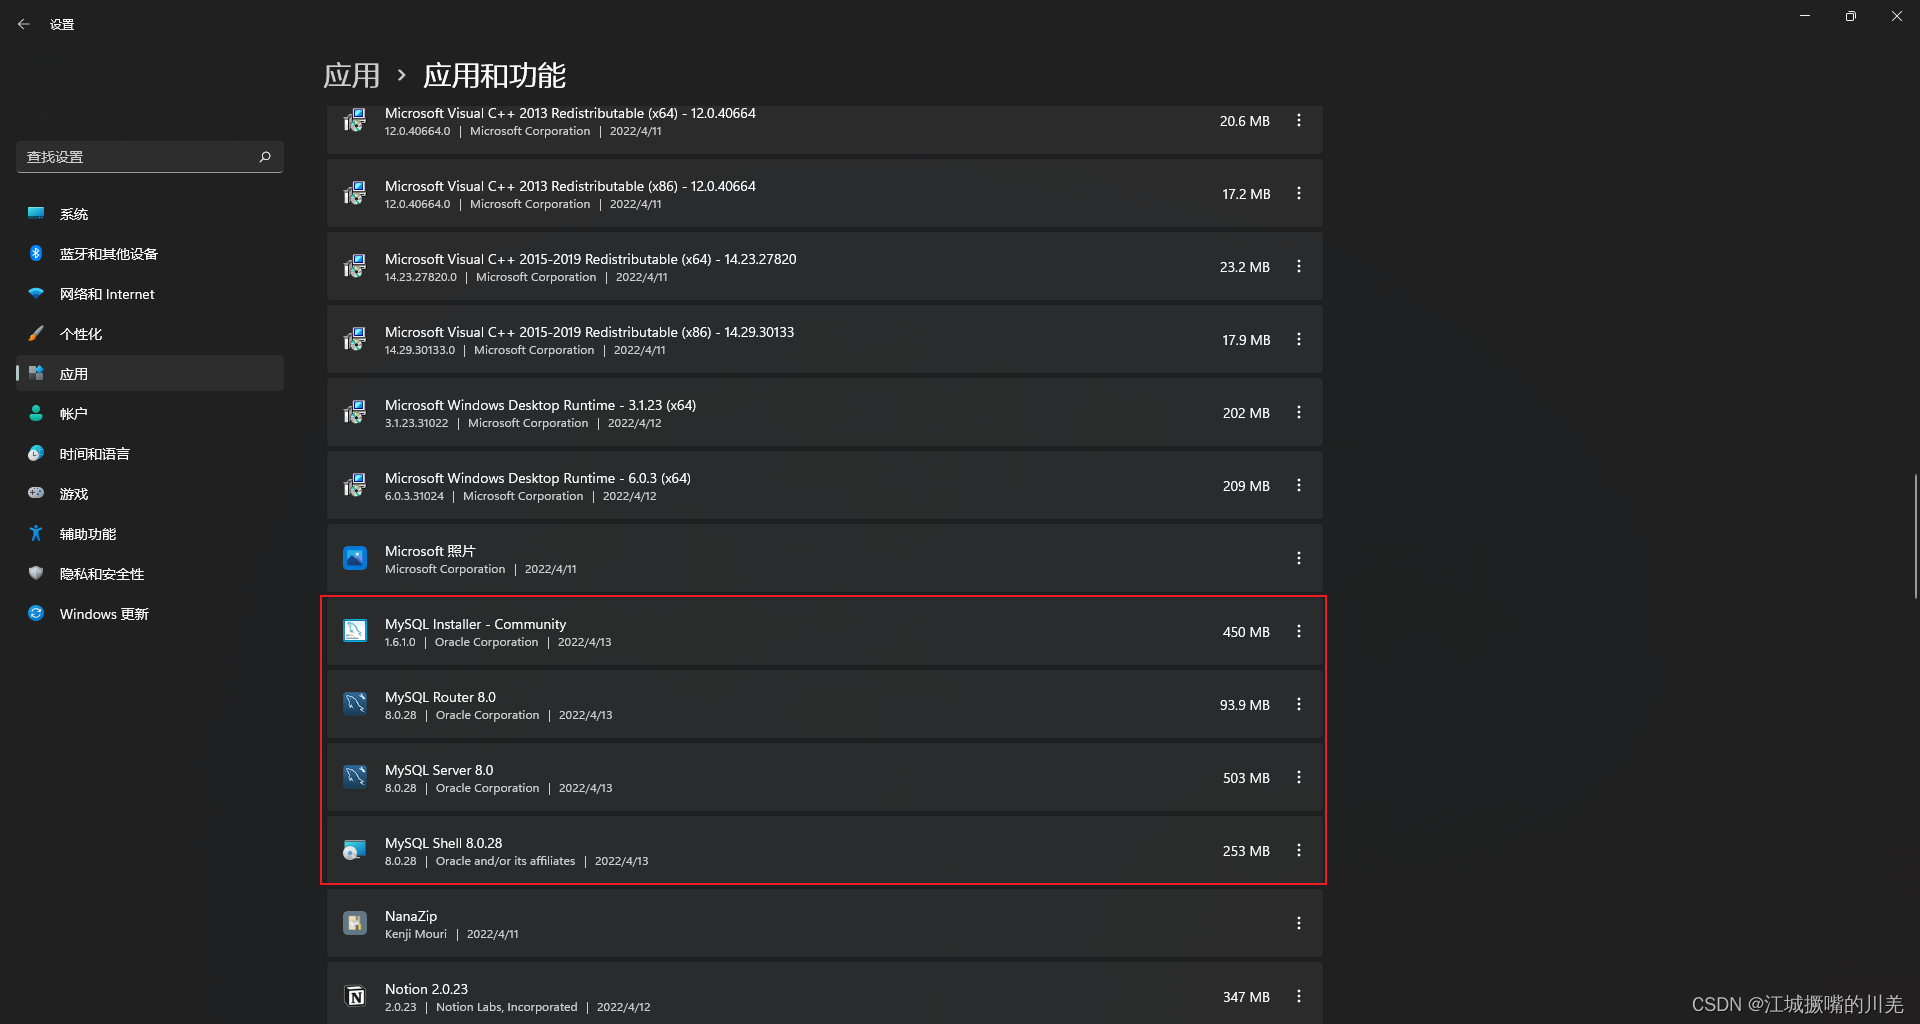
Task: Click the MySQL Shell 8.0.28 icon
Action: (355, 850)
